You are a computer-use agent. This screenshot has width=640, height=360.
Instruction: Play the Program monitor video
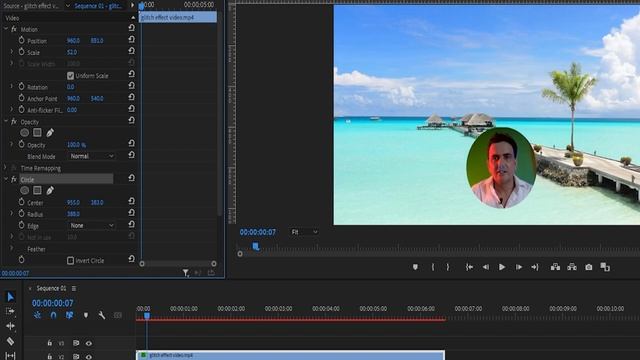502,267
